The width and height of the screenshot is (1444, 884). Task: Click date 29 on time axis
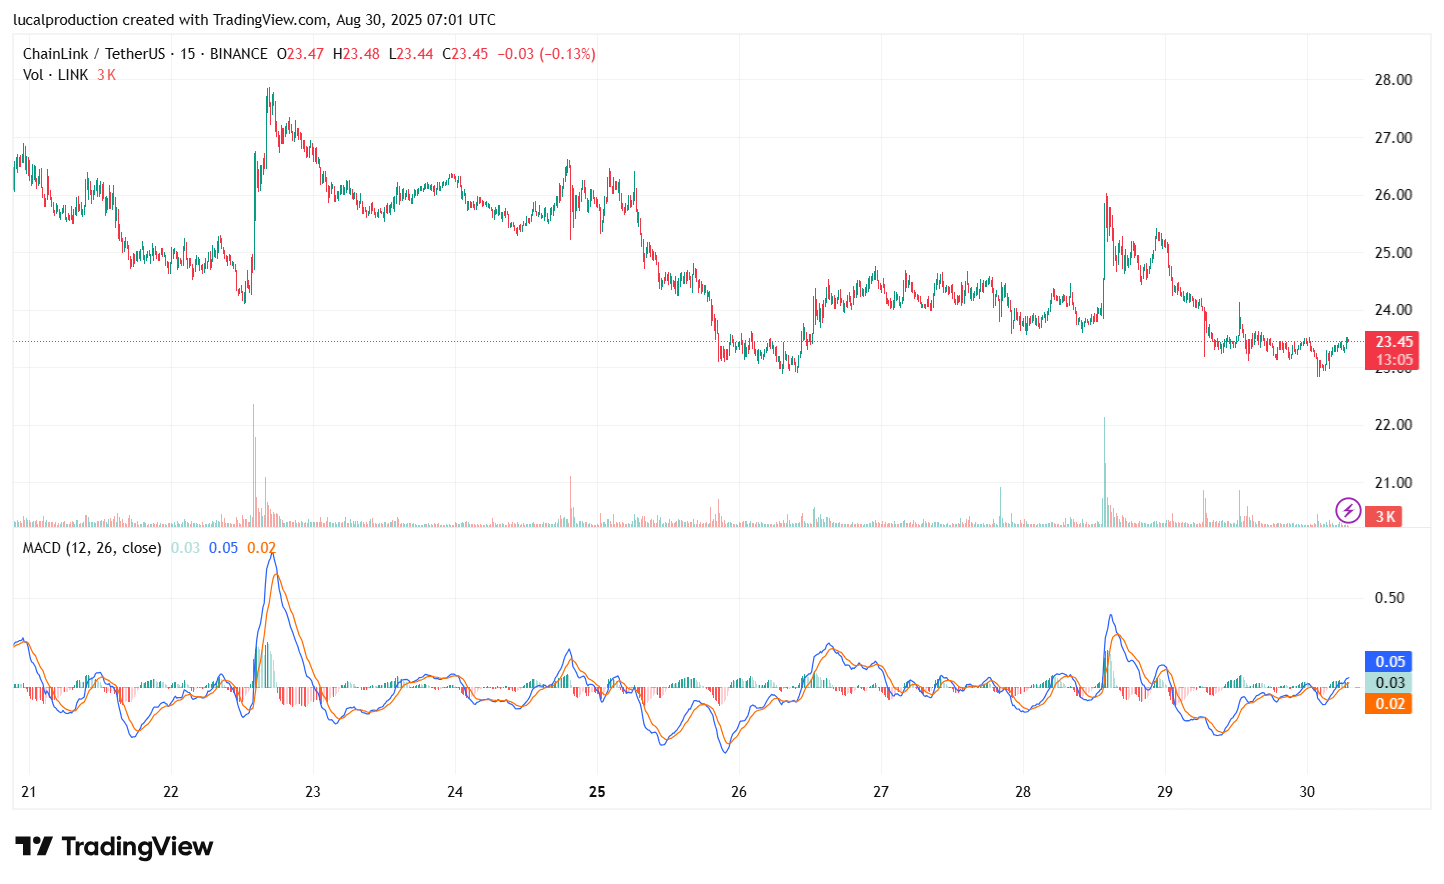tap(1165, 792)
